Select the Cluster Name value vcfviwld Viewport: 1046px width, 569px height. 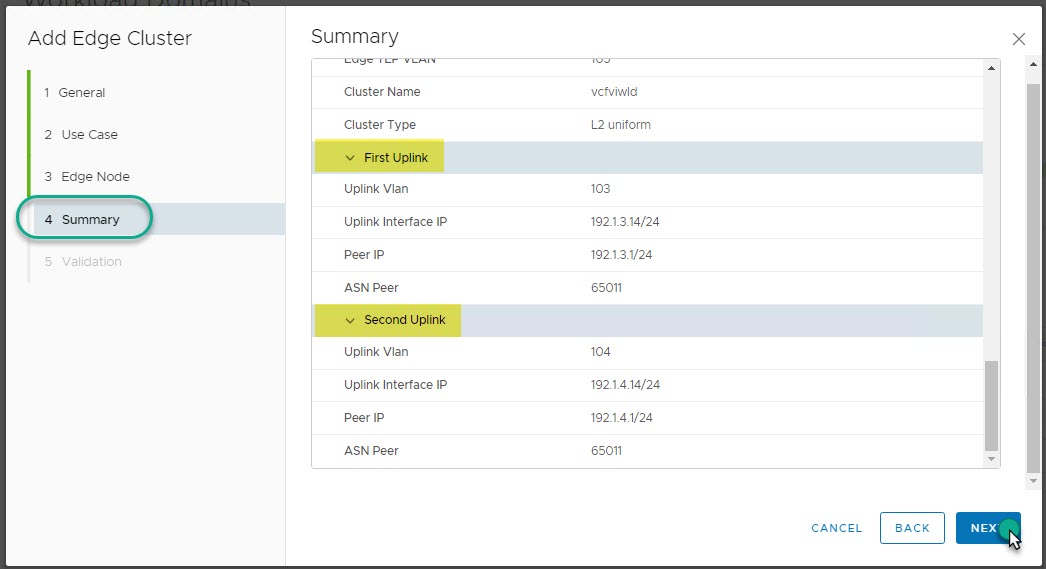click(614, 92)
